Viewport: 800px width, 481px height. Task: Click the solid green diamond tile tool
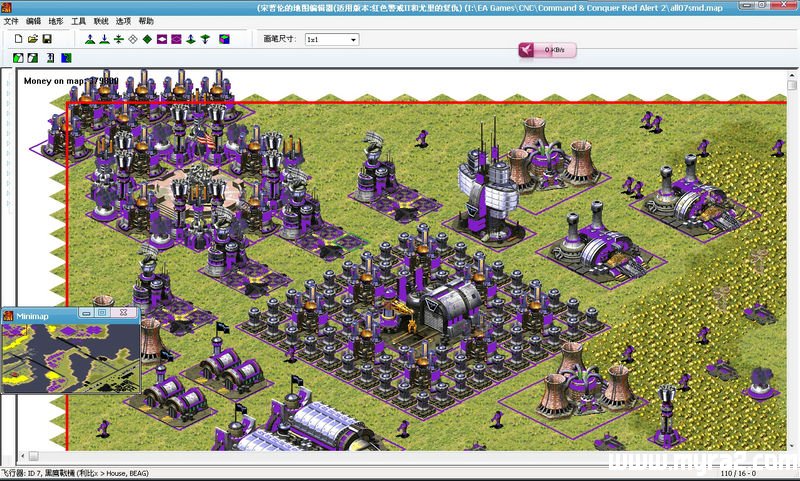point(147,39)
